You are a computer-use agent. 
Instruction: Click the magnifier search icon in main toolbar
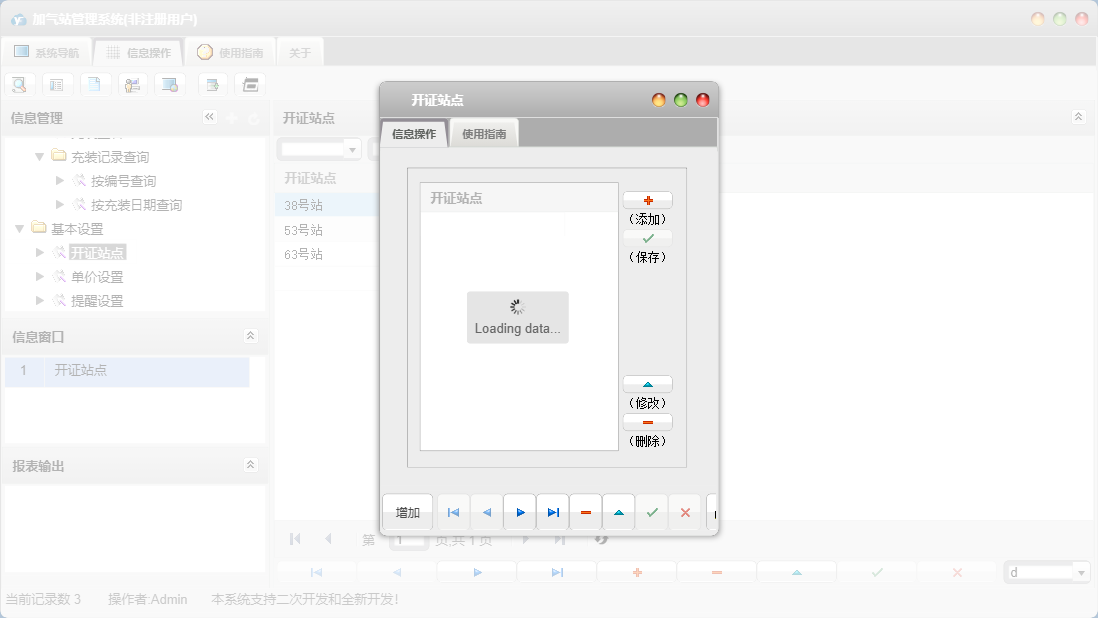[19, 85]
